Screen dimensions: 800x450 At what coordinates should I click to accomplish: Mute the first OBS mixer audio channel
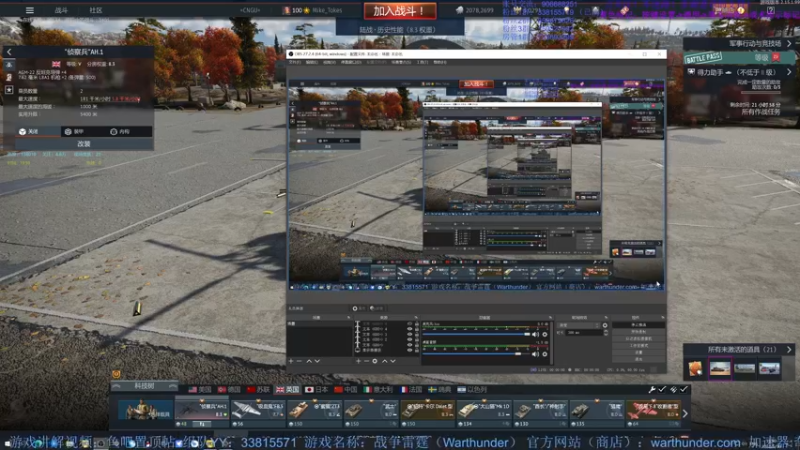(535, 335)
